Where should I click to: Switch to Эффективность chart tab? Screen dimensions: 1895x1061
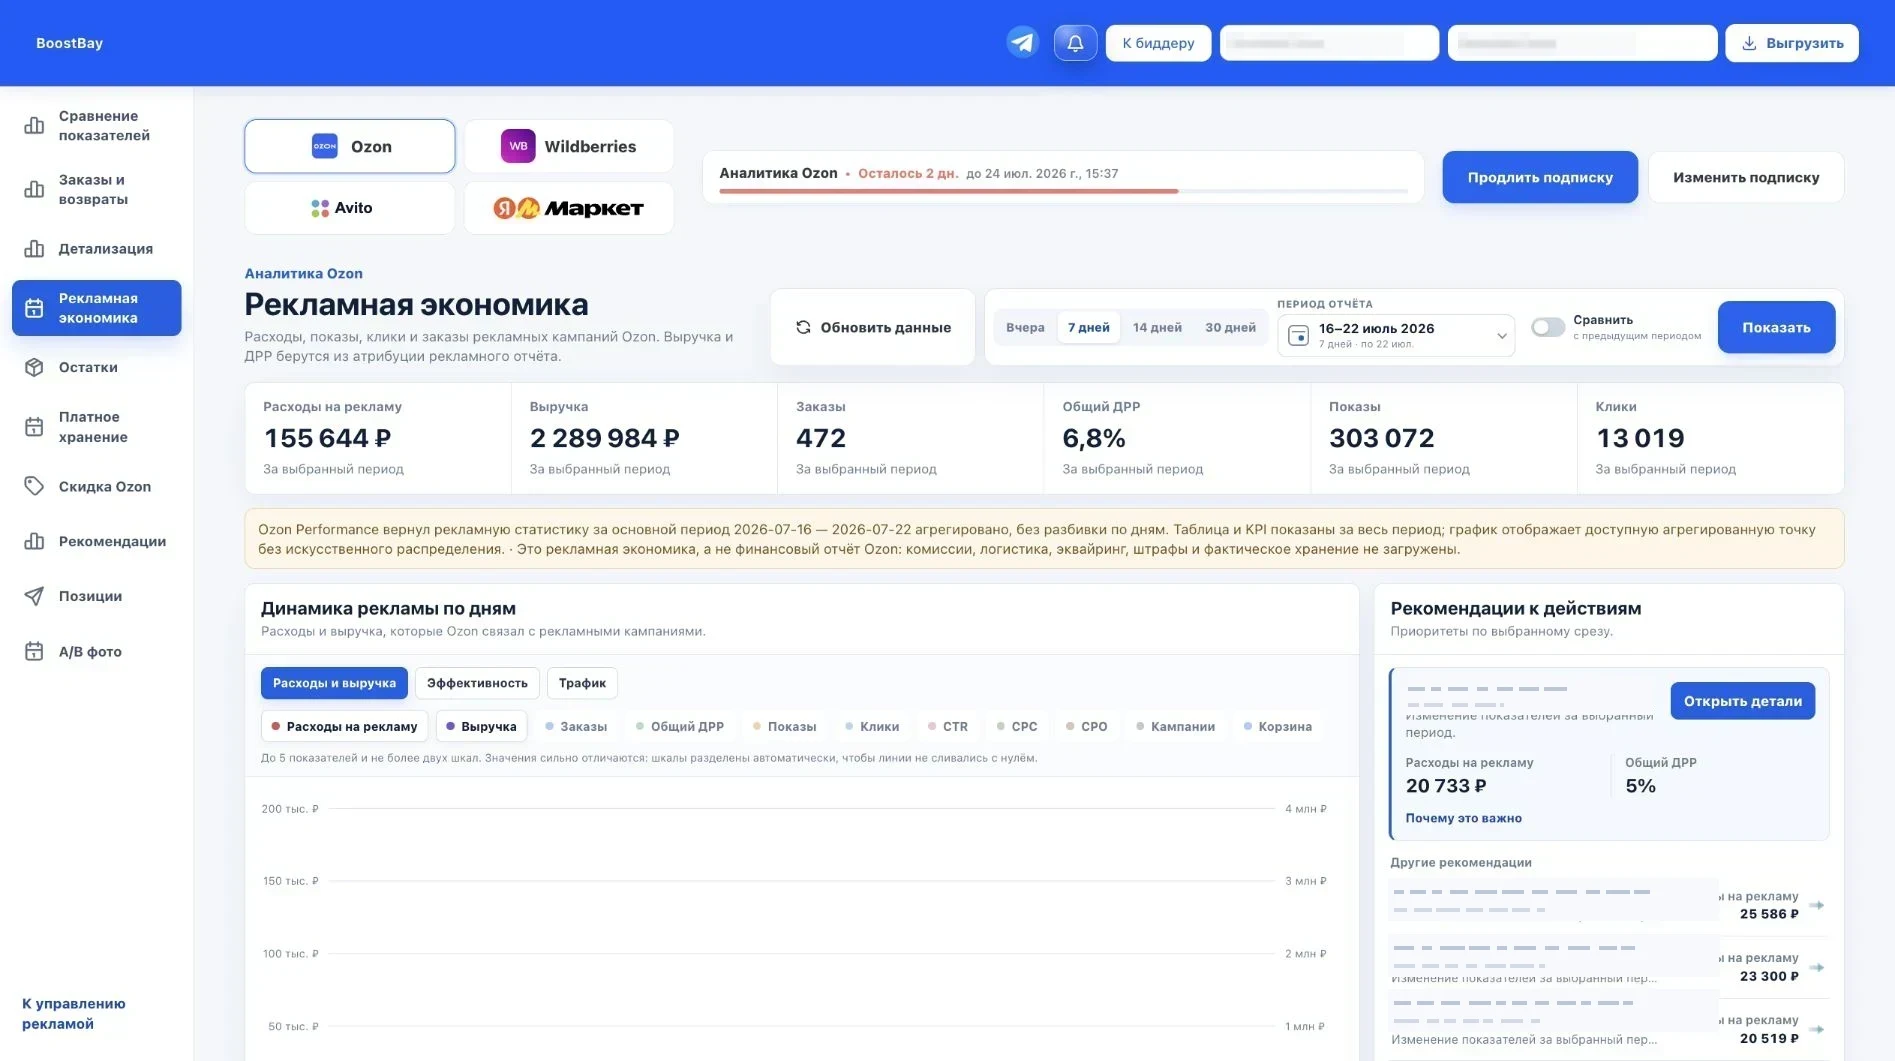477,683
